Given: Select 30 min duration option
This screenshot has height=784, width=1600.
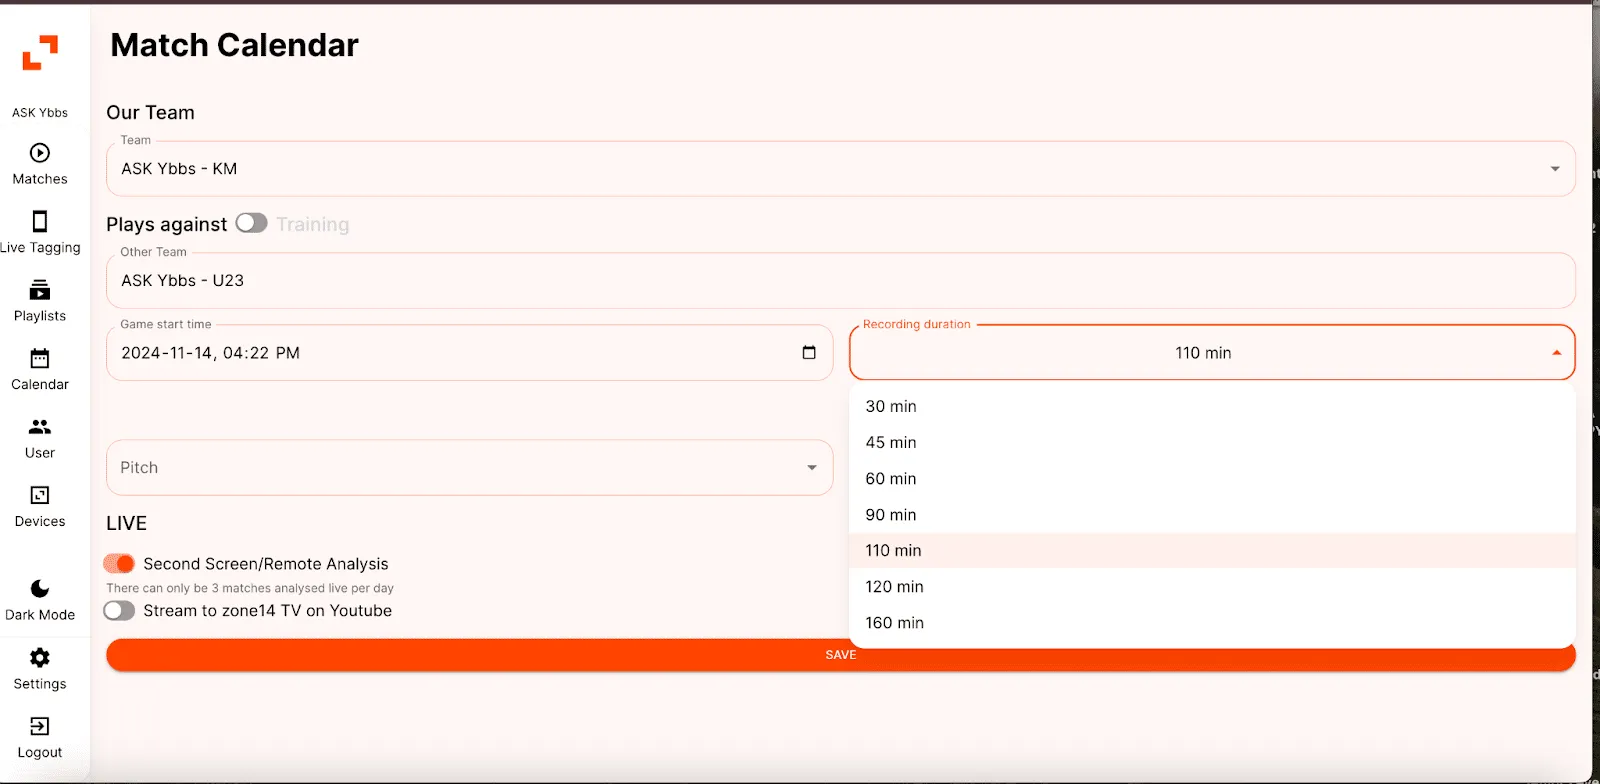Looking at the screenshot, I should pyautogui.click(x=1212, y=406).
